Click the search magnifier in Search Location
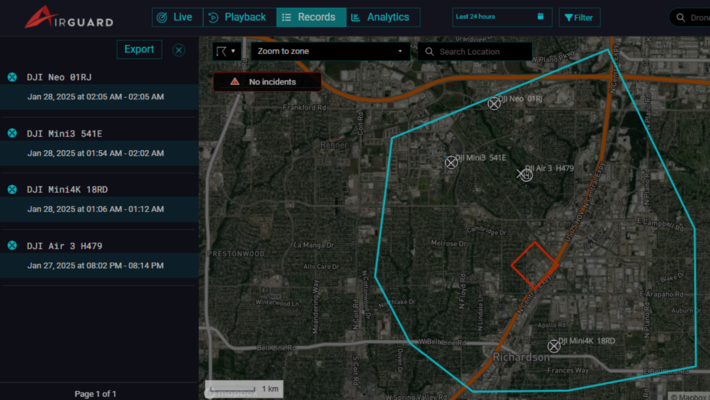The height and width of the screenshot is (400, 710). [429, 52]
